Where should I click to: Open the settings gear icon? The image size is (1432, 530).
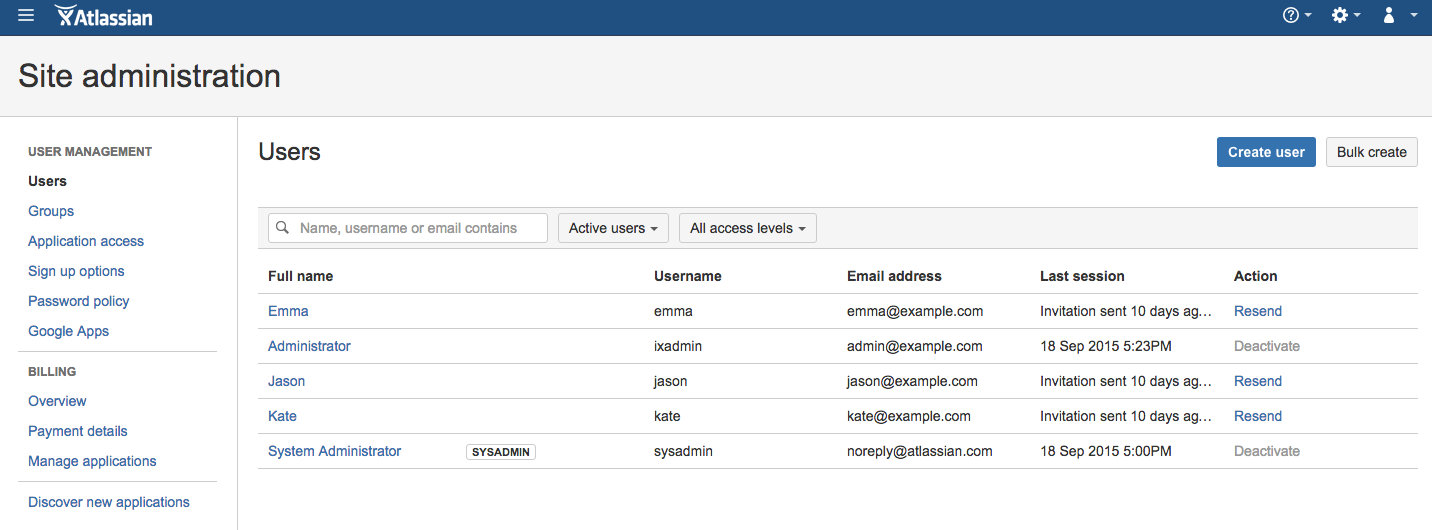(1340, 15)
